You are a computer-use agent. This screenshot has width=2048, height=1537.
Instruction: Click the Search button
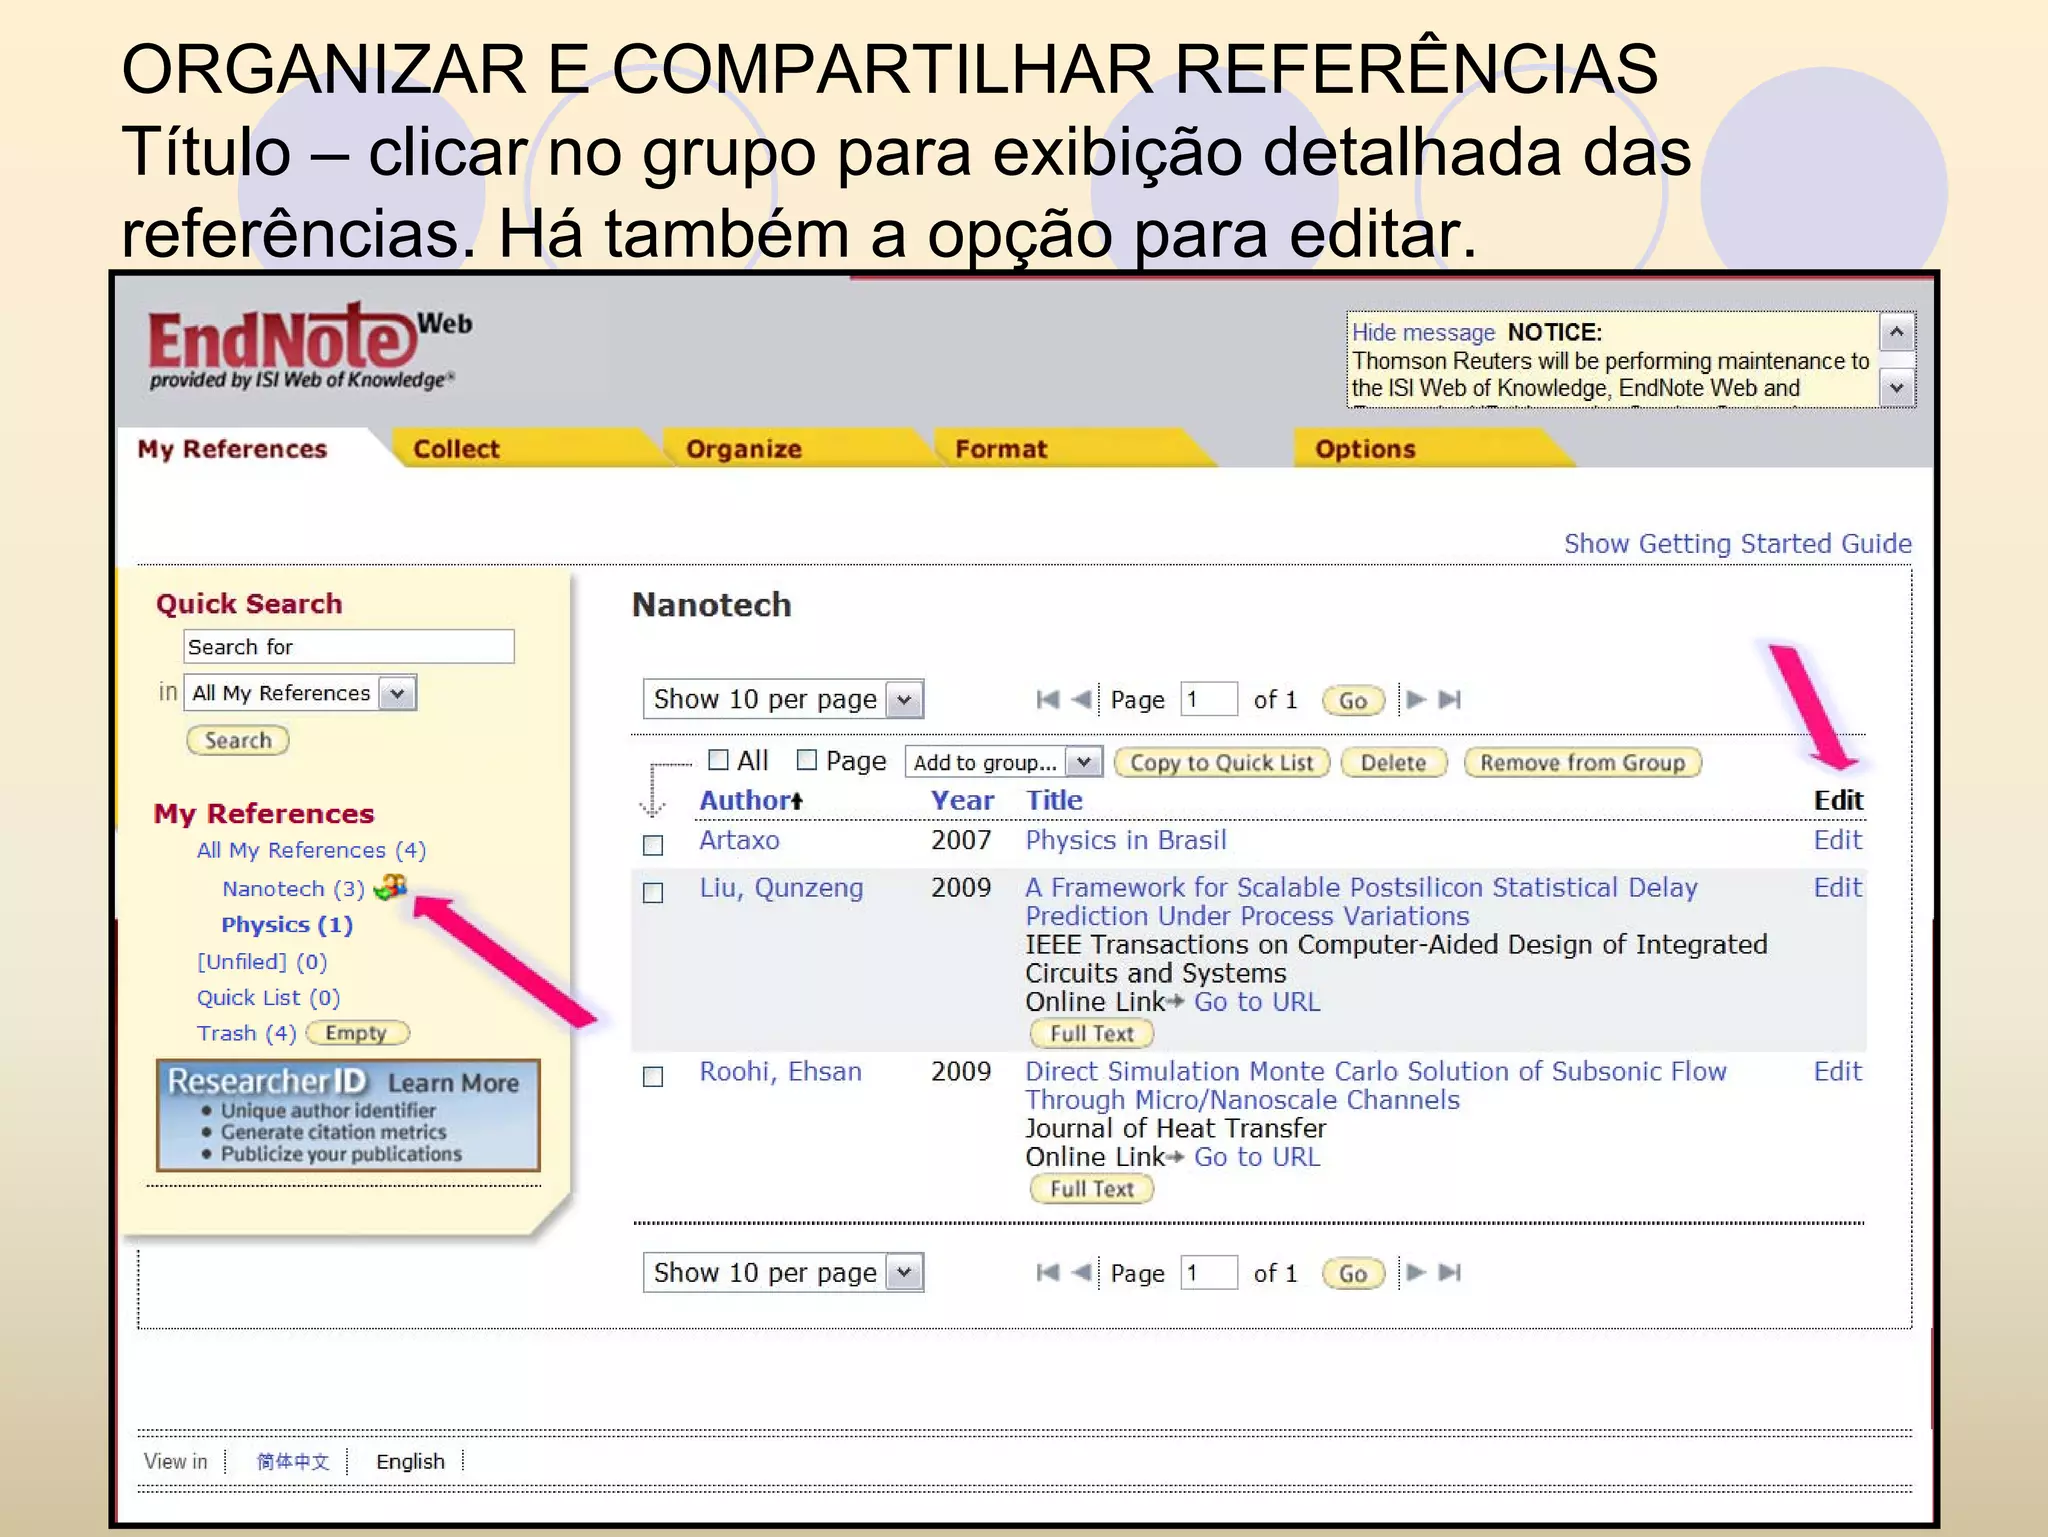tap(238, 740)
